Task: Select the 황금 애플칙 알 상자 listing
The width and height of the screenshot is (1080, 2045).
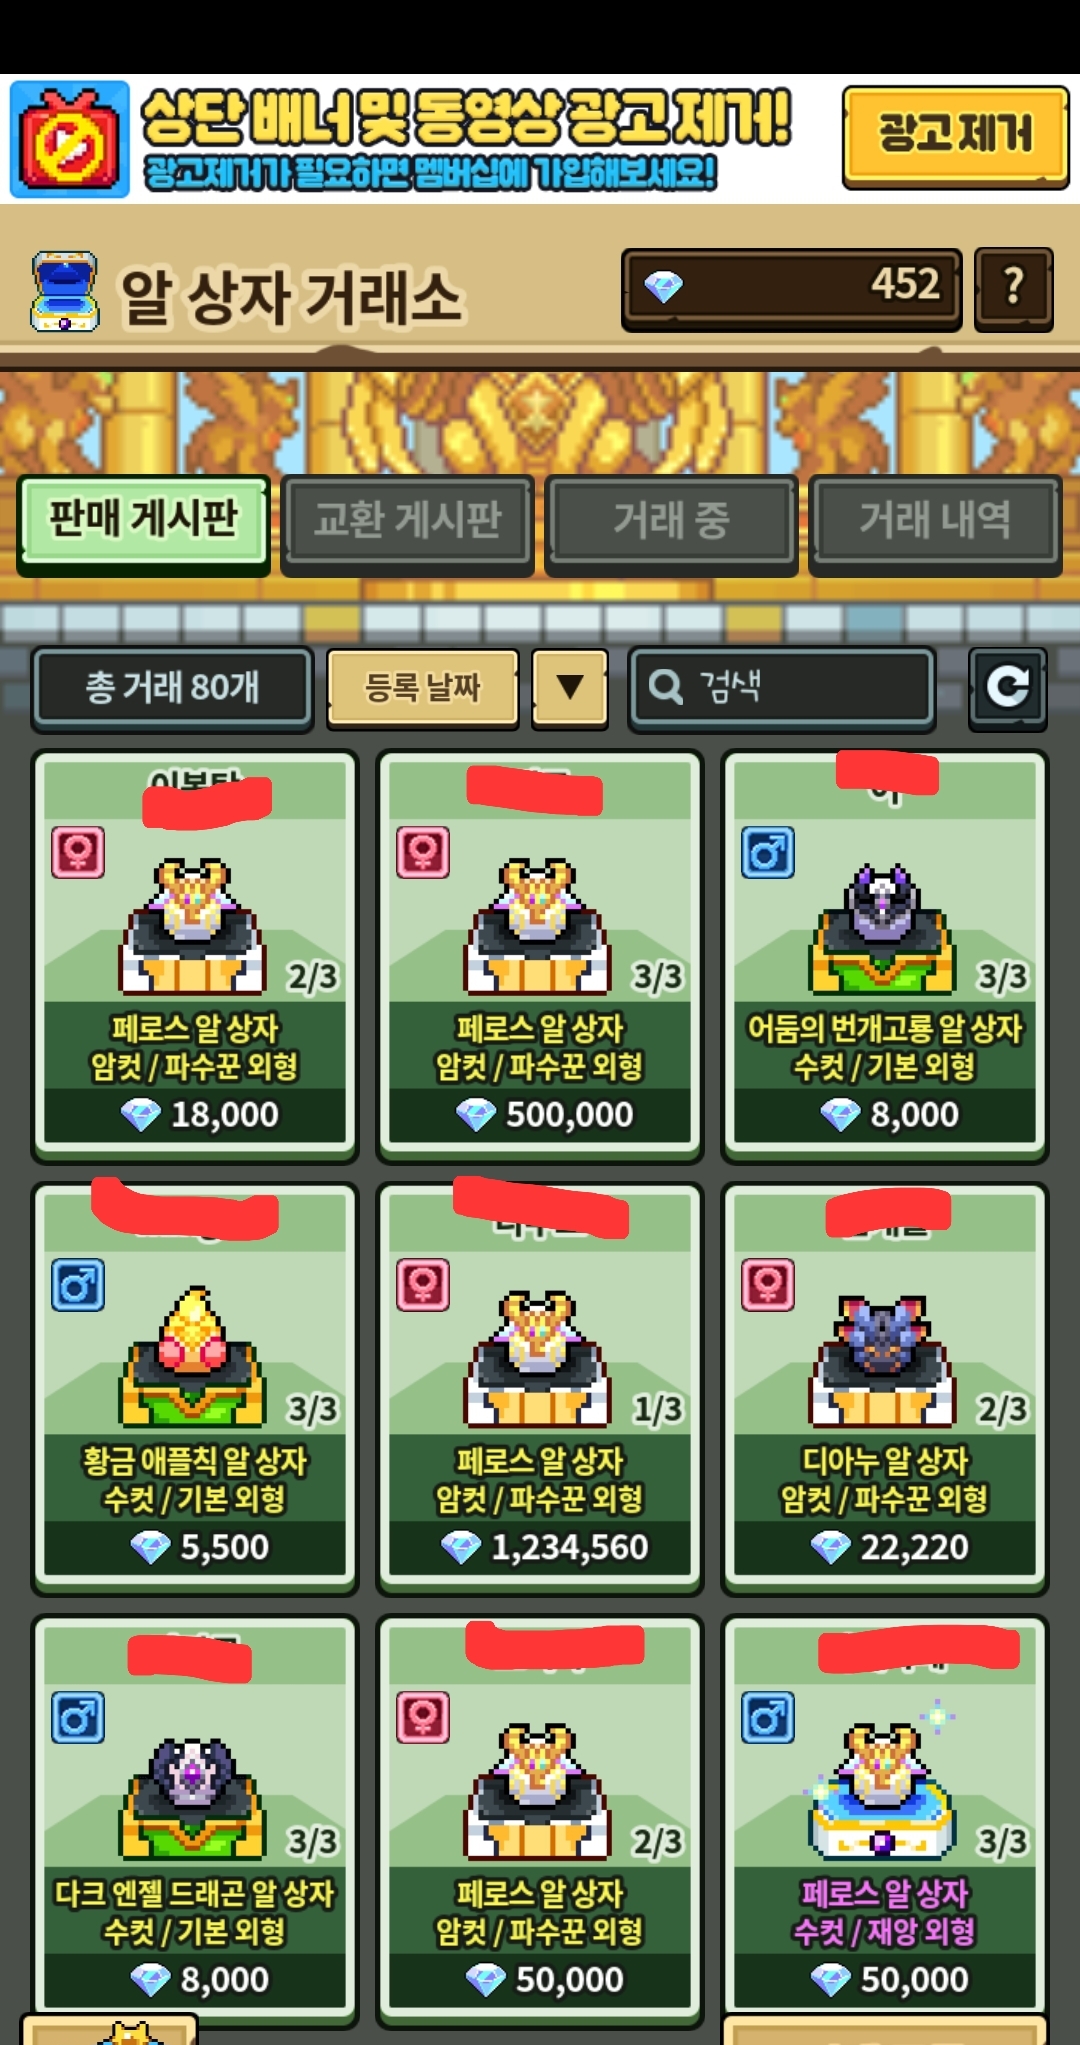Action: [x=195, y=1388]
